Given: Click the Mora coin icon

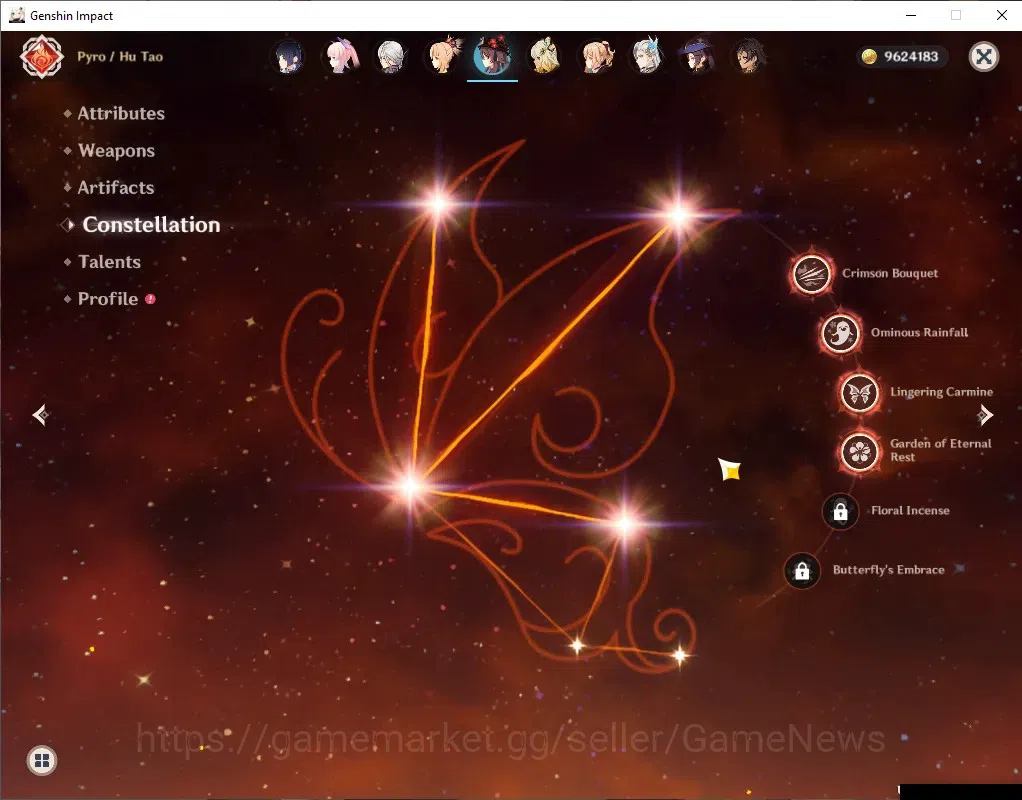Looking at the screenshot, I should [869, 57].
